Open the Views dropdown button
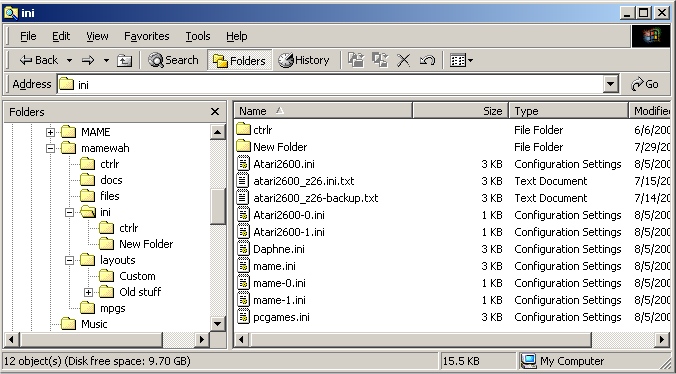Viewport: 676px width, 374px height. point(461,60)
